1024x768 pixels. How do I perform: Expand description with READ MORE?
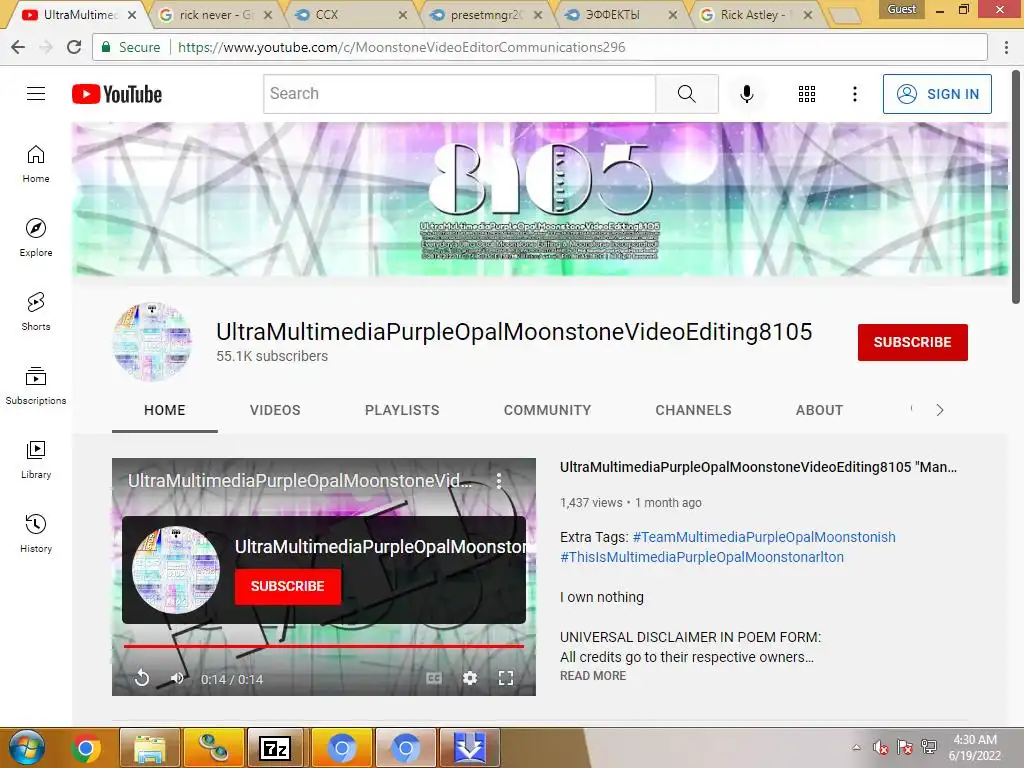[593, 676]
